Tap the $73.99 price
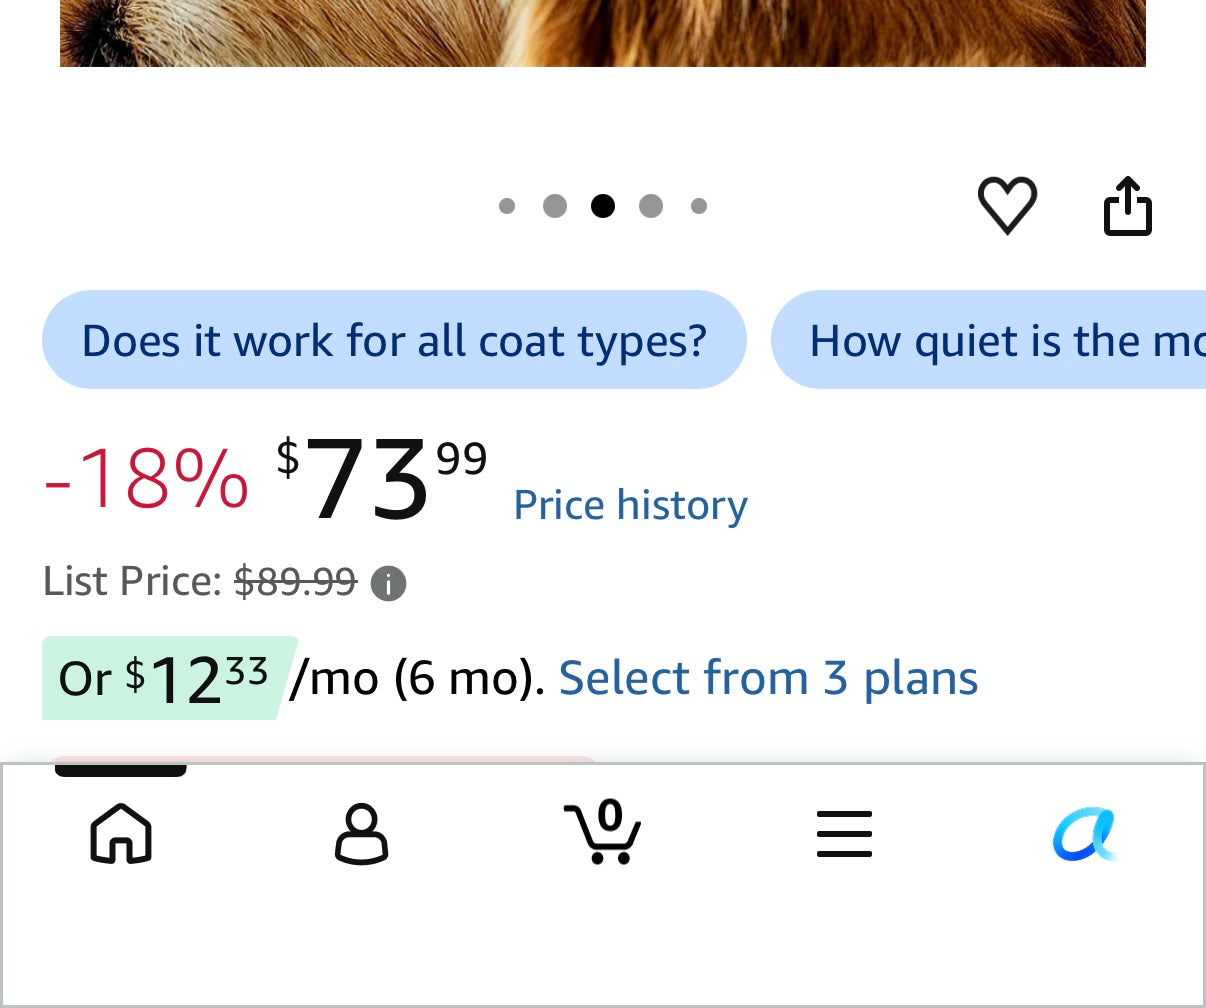 (381, 478)
